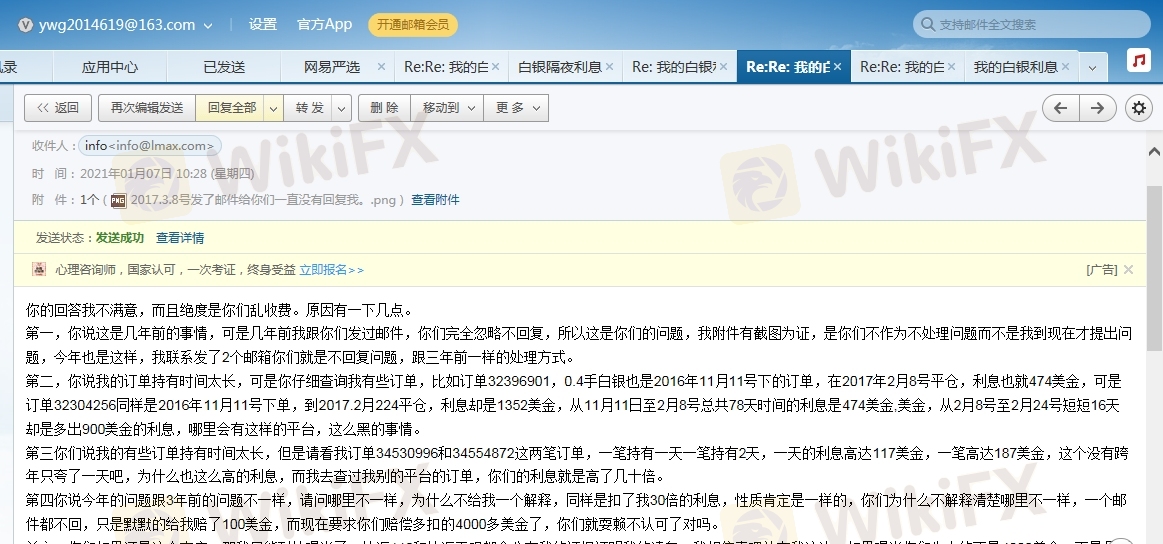The height and width of the screenshot is (544, 1163).
Task: Open 转发 dropdown arrow
Action: 341,108
